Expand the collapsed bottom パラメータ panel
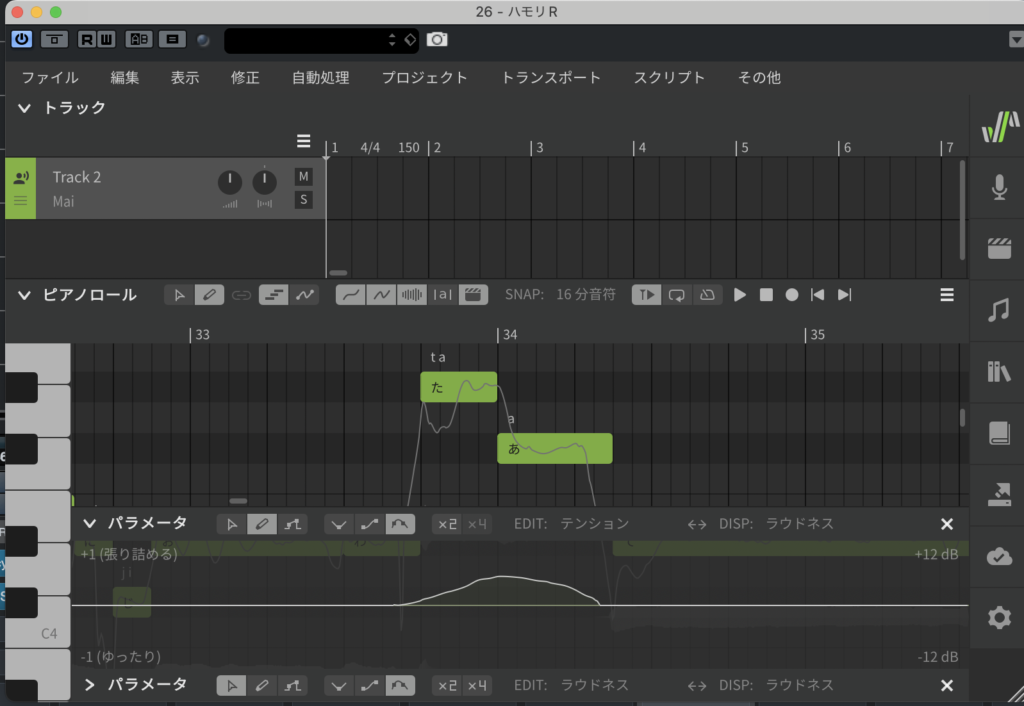 [x=89, y=685]
